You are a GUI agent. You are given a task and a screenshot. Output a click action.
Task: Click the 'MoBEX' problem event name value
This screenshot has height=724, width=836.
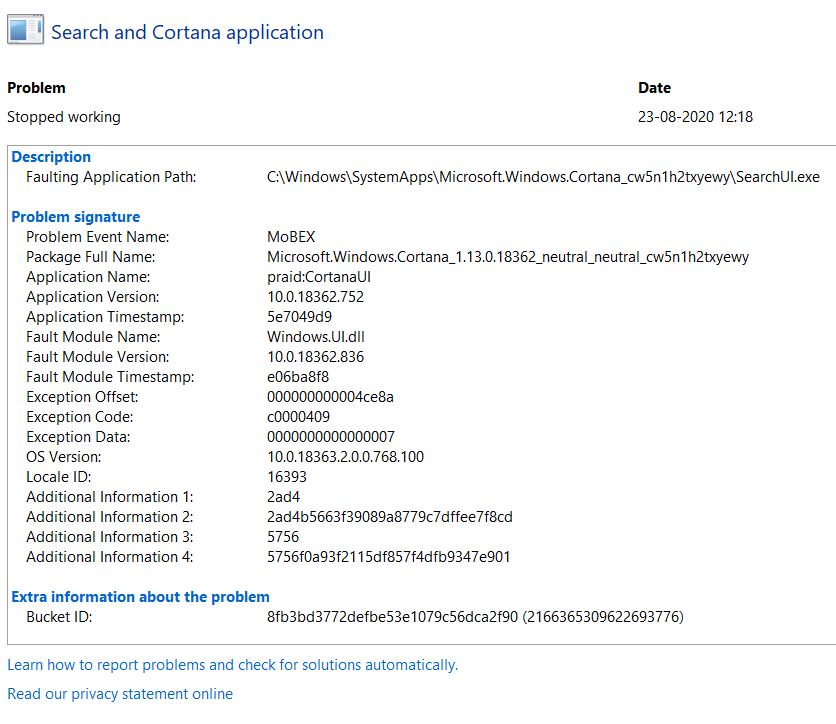coord(291,237)
